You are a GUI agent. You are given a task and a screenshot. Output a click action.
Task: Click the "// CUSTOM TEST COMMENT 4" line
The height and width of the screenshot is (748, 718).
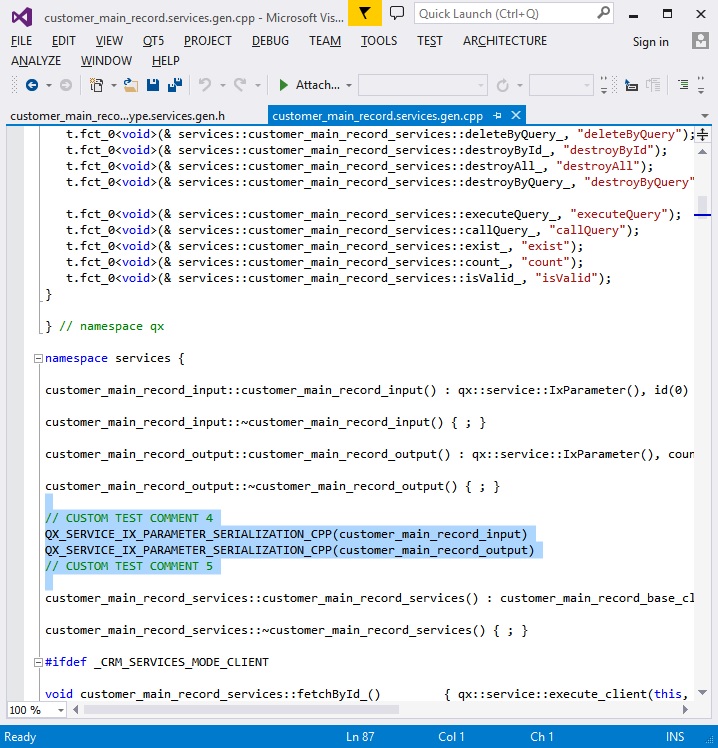pos(129,518)
